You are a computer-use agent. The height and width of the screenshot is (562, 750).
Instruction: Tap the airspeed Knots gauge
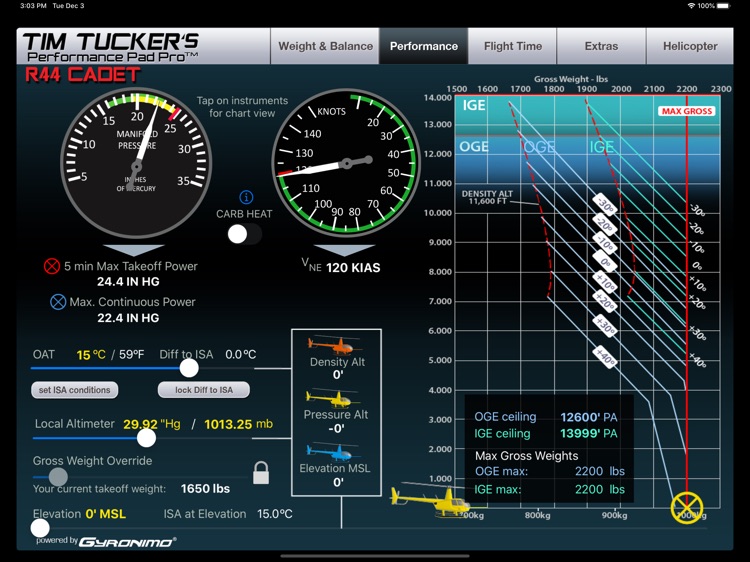(346, 163)
